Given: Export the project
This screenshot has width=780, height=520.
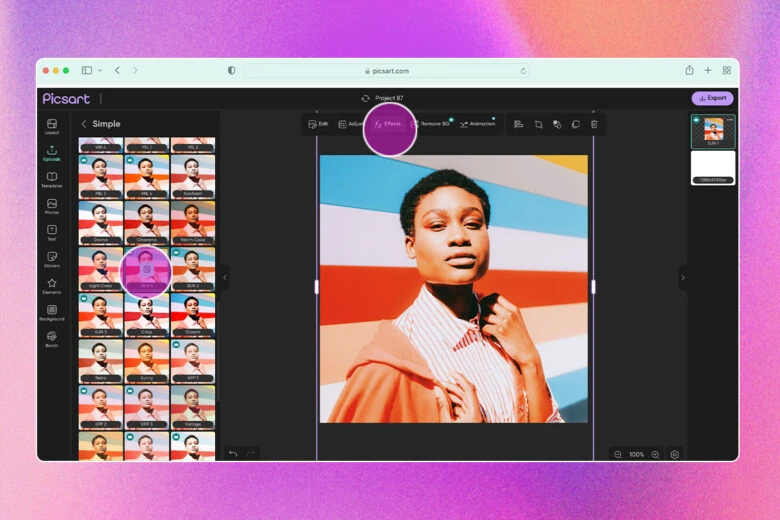Looking at the screenshot, I should tap(712, 98).
